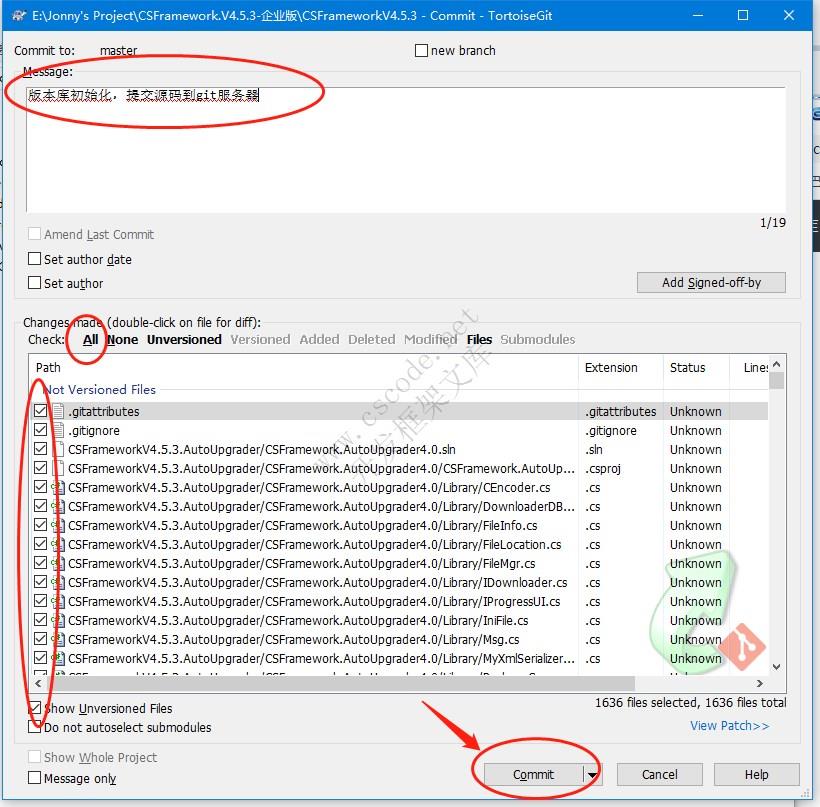Click the Msg.cs file icon
Image resolution: width=820 pixels, height=807 pixels.
[58, 639]
